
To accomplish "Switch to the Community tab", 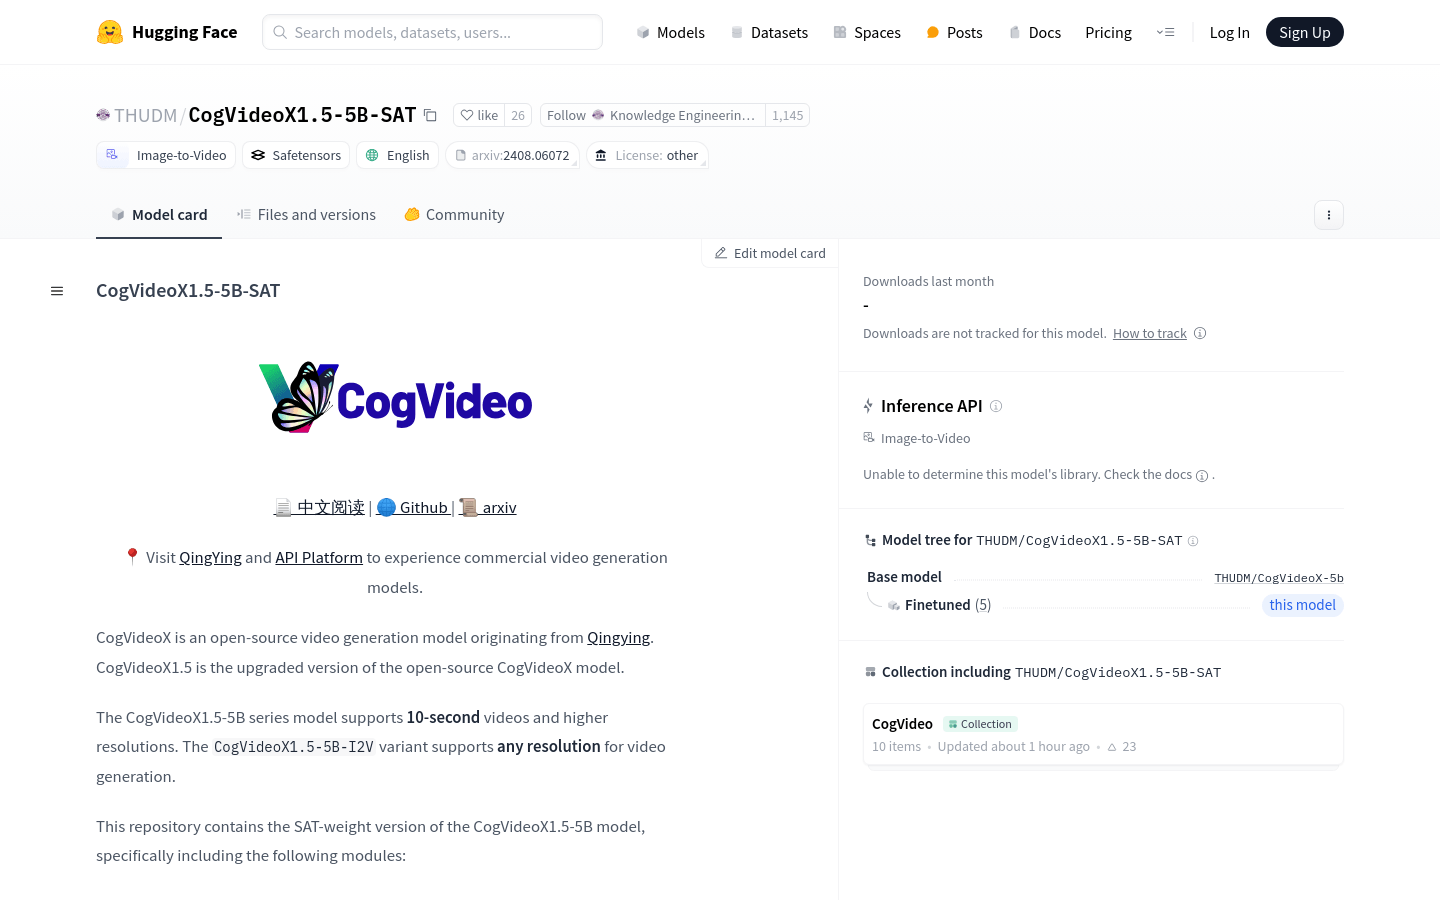I will pyautogui.click(x=454, y=214).
